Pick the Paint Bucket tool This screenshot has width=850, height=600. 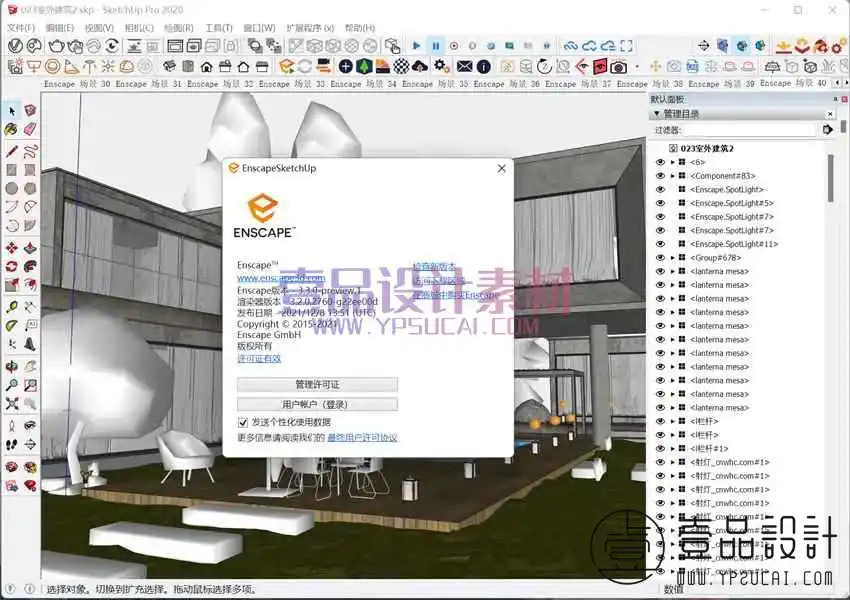click(x=11, y=129)
